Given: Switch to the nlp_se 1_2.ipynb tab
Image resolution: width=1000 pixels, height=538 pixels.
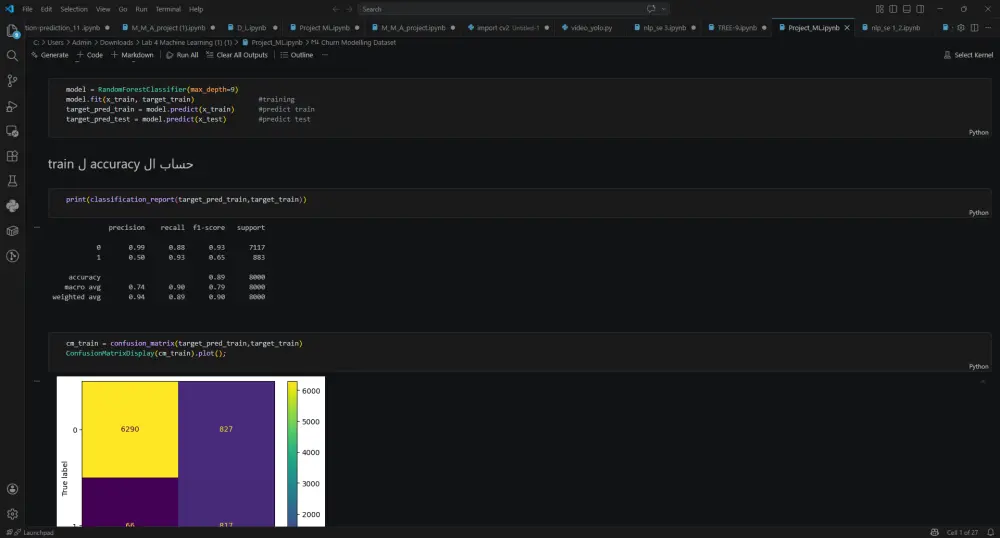Looking at the screenshot, I should click(x=895, y=27).
